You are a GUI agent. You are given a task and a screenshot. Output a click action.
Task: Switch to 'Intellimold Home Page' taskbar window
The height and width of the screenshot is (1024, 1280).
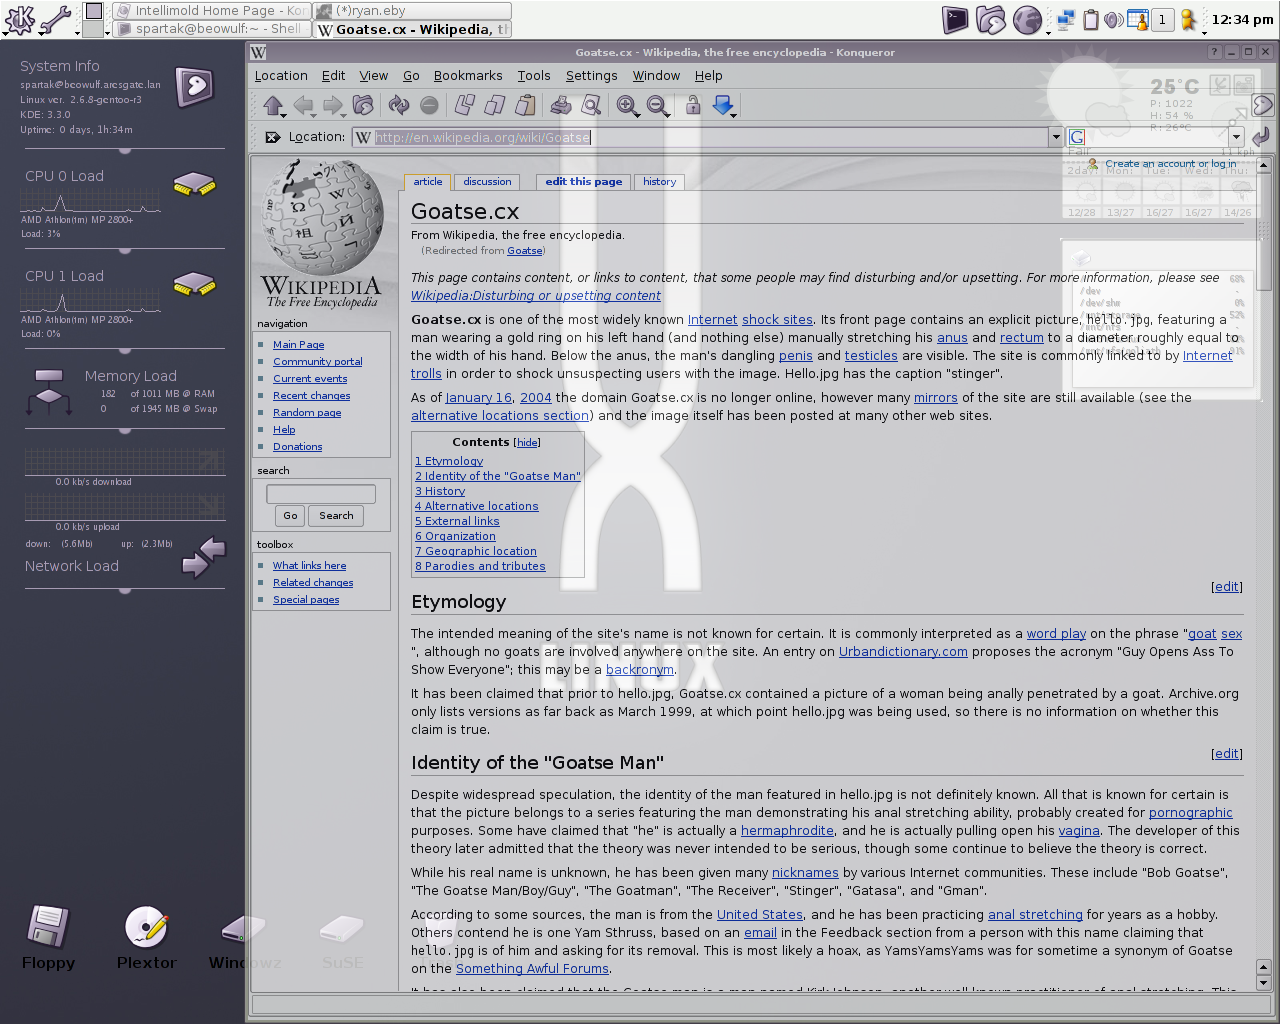click(x=211, y=10)
